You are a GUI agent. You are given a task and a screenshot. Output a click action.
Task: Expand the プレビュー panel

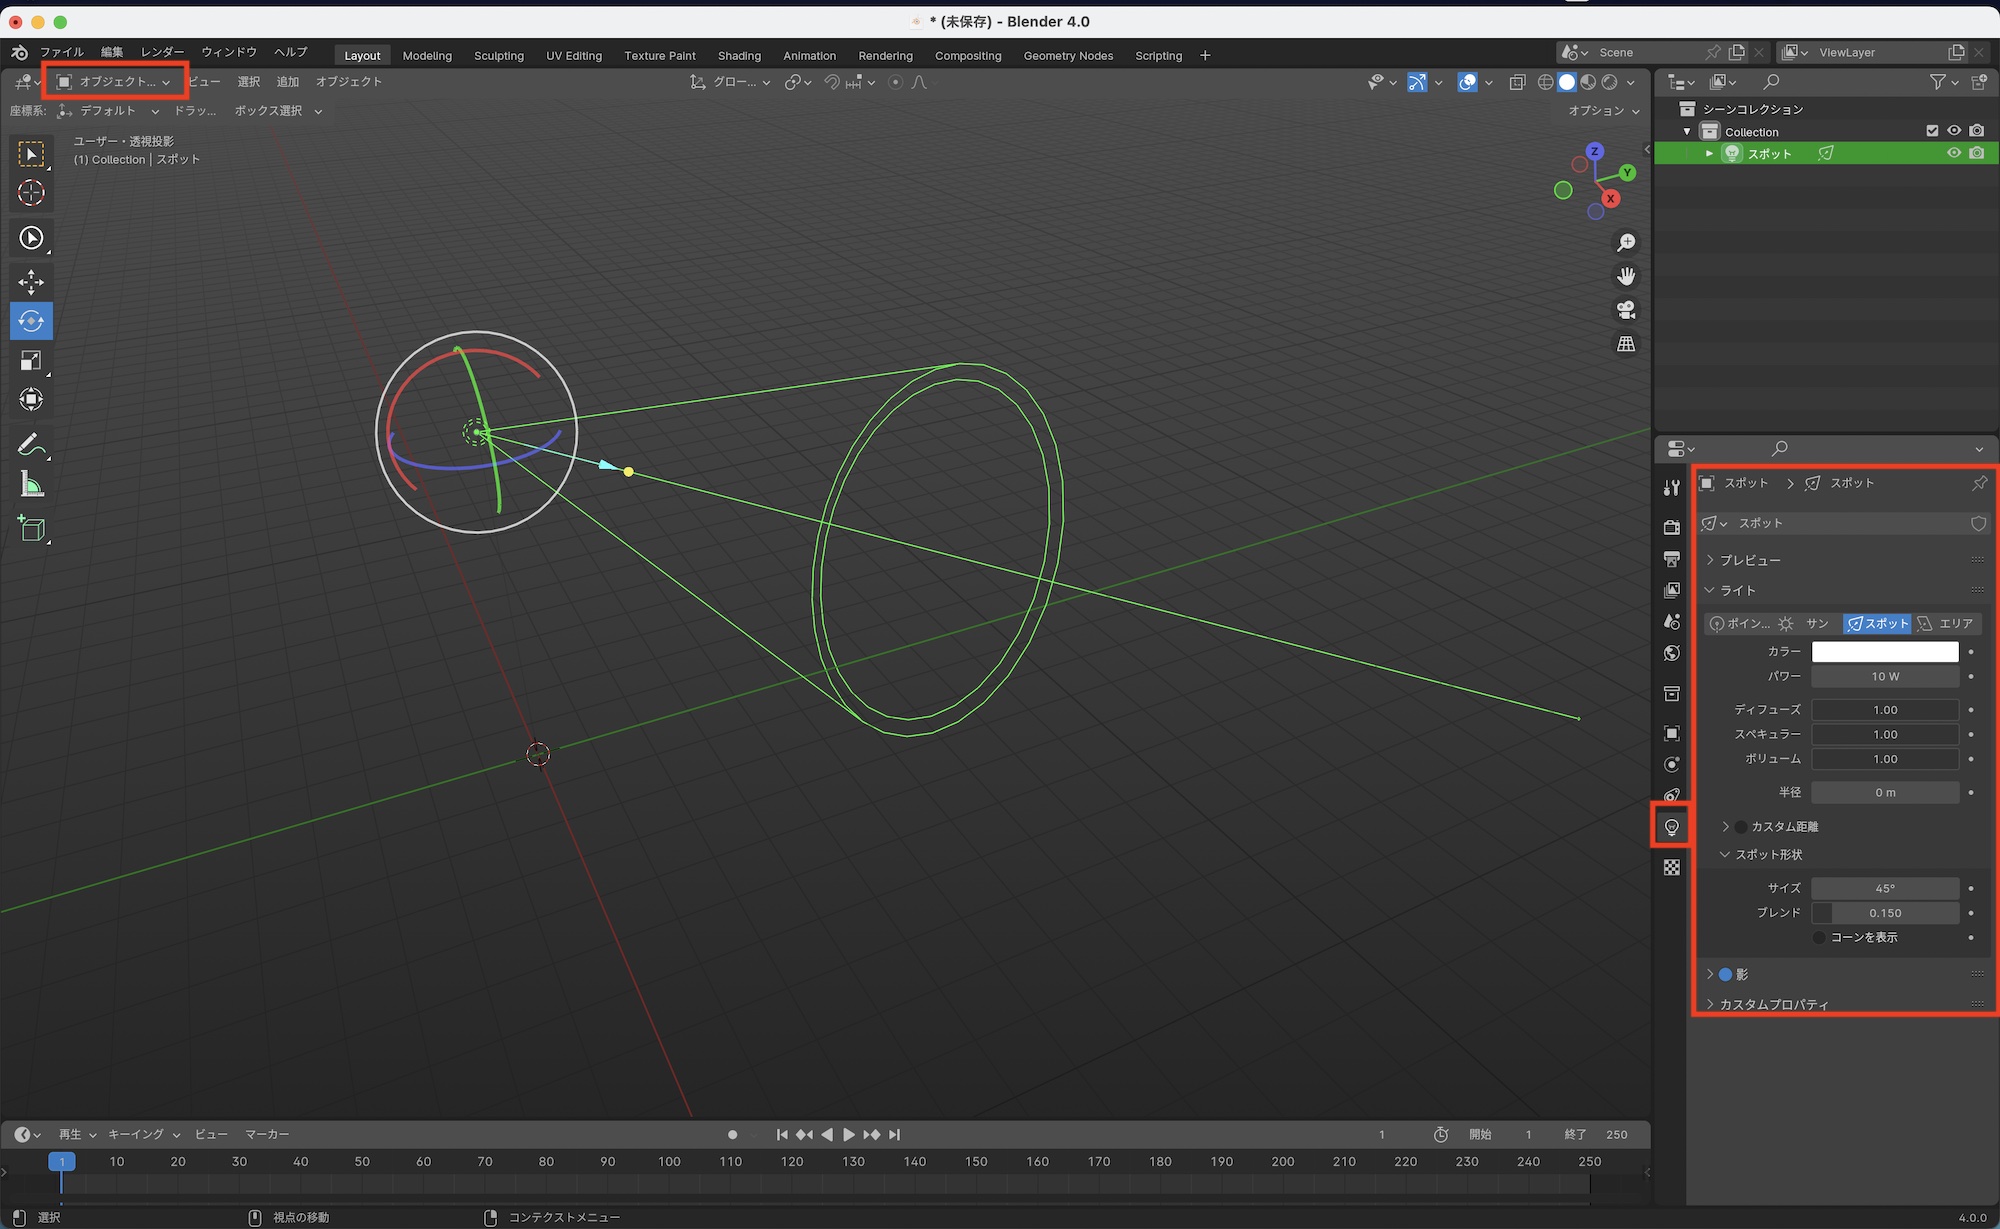coord(1750,560)
